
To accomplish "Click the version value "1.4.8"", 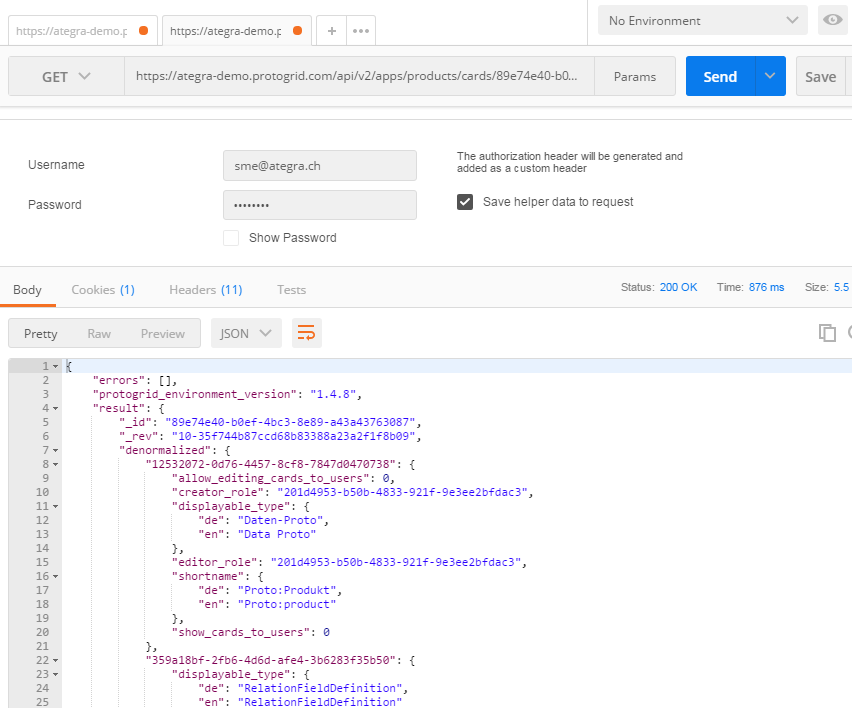I will coord(333,394).
